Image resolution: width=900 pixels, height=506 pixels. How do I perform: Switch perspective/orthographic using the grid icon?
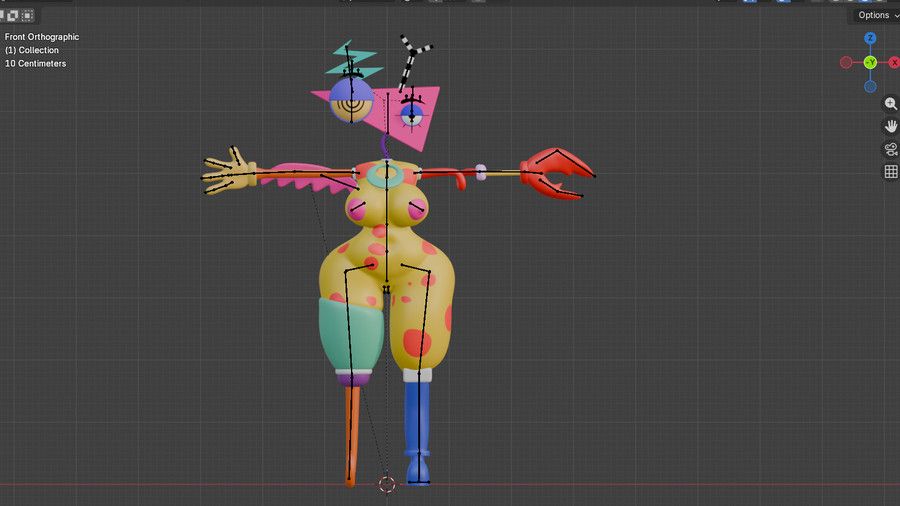pos(890,172)
